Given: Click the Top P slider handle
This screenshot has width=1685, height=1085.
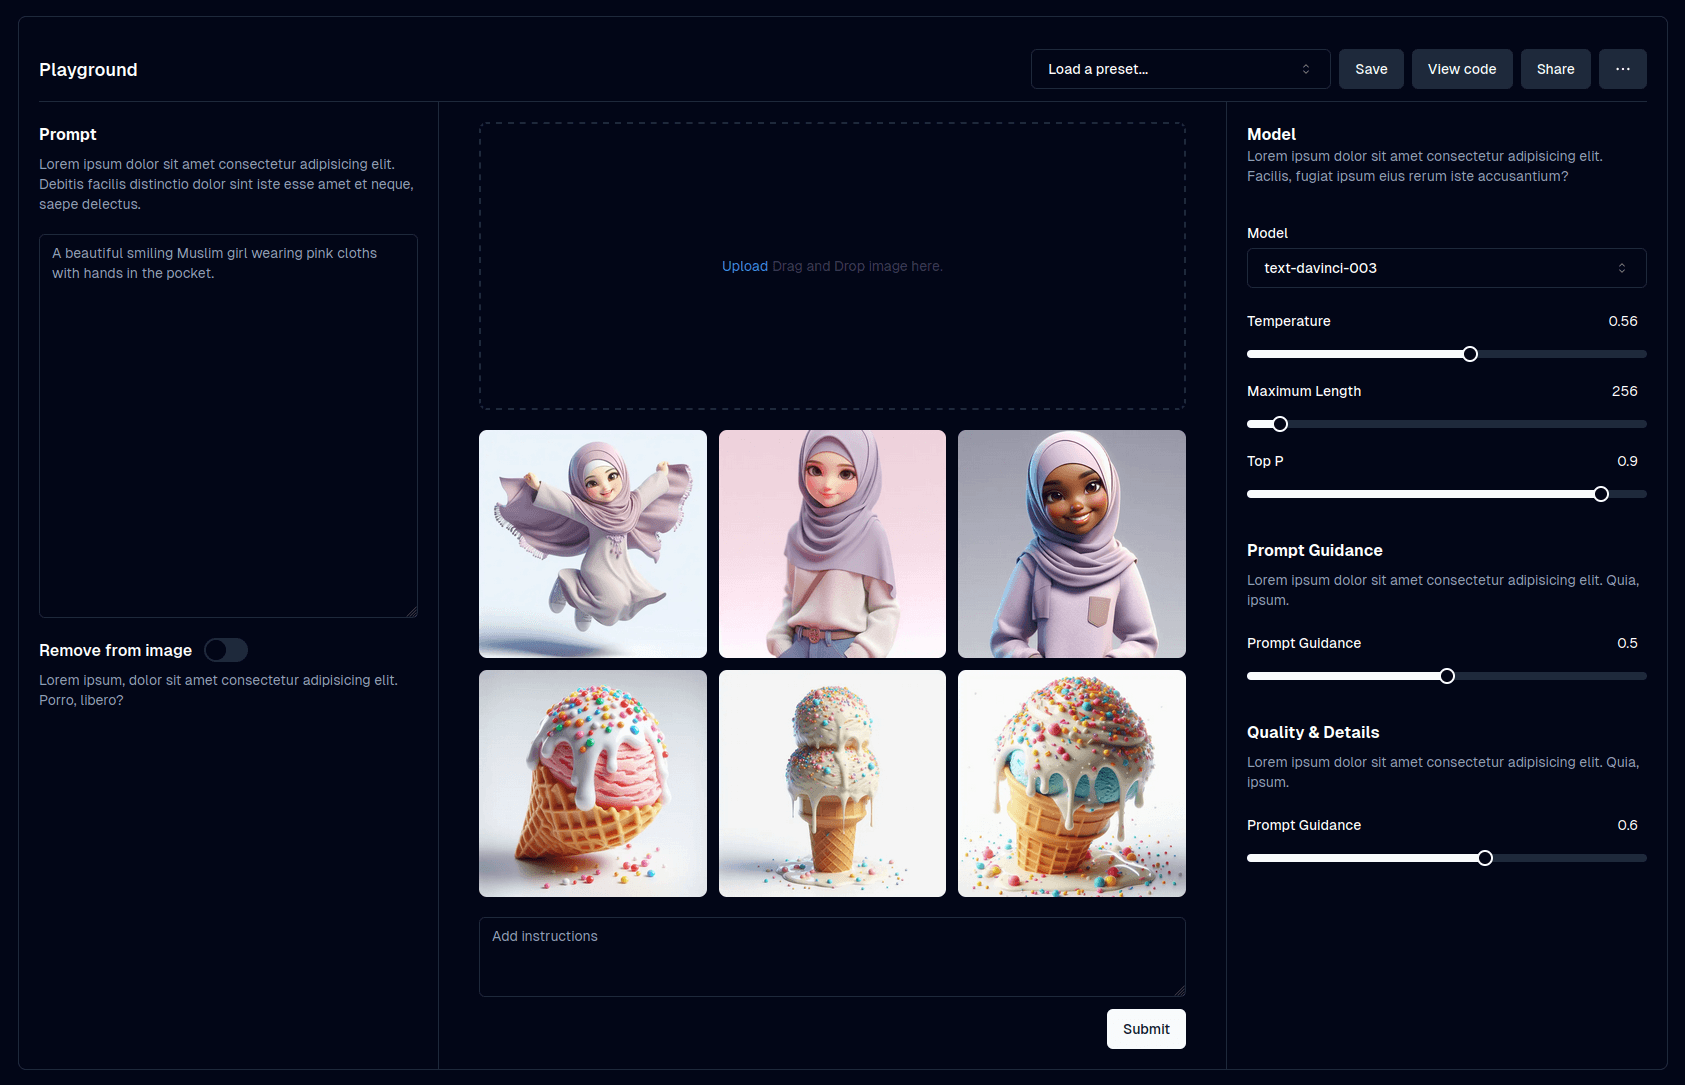Looking at the screenshot, I should 1601,494.
